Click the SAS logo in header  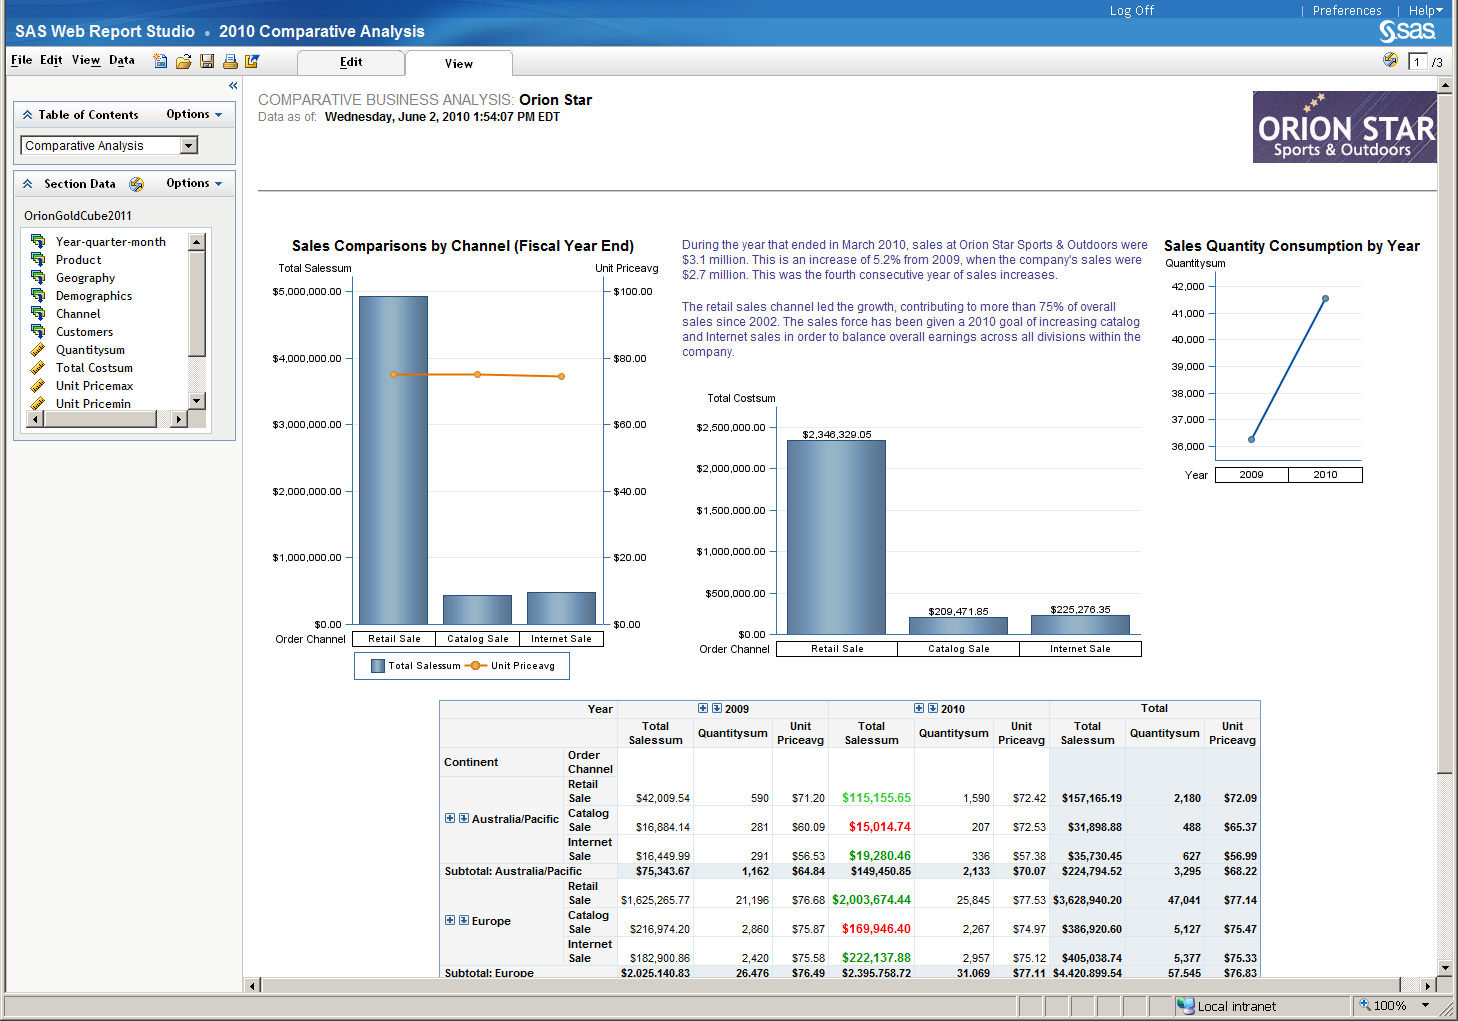point(1408,31)
